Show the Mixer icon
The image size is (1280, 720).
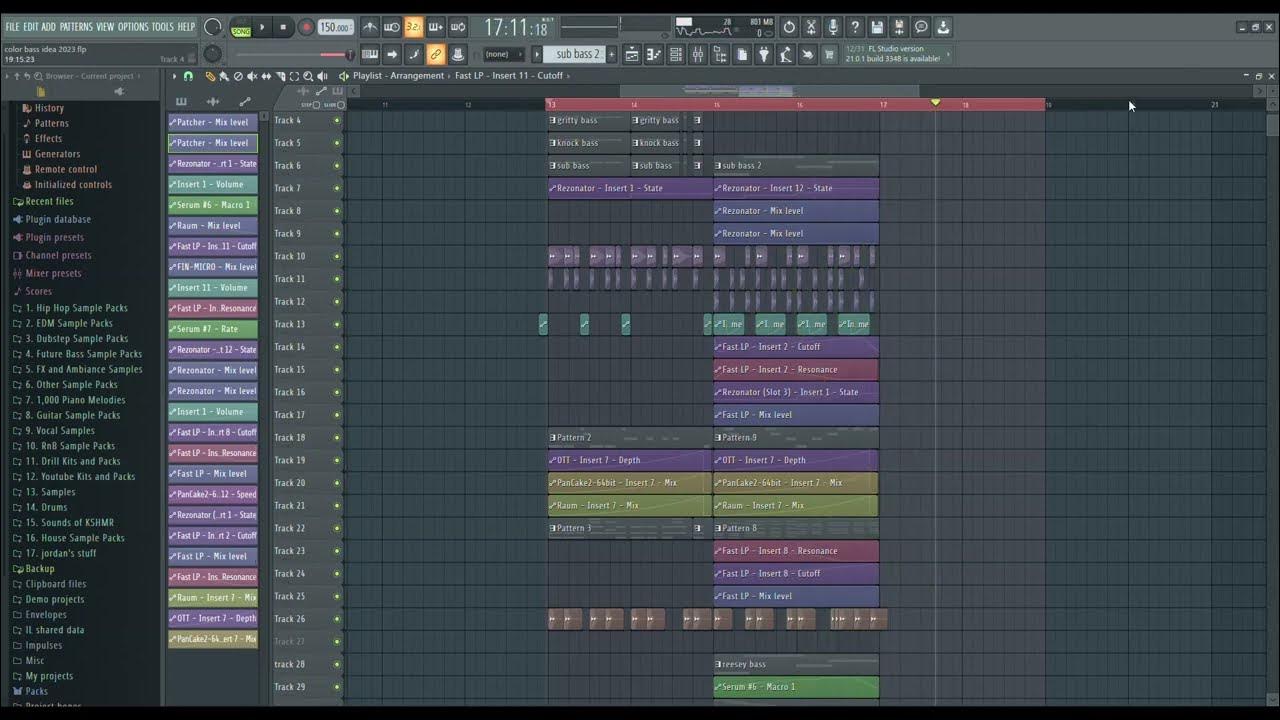point(698,54)
